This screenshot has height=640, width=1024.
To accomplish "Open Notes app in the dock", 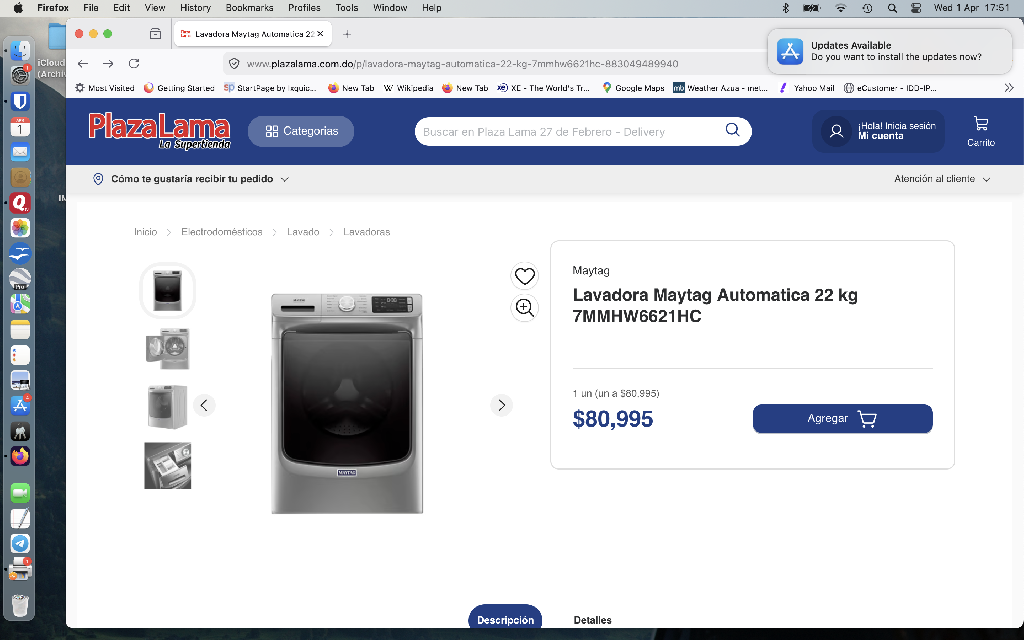I will click(x=20, y=329).
